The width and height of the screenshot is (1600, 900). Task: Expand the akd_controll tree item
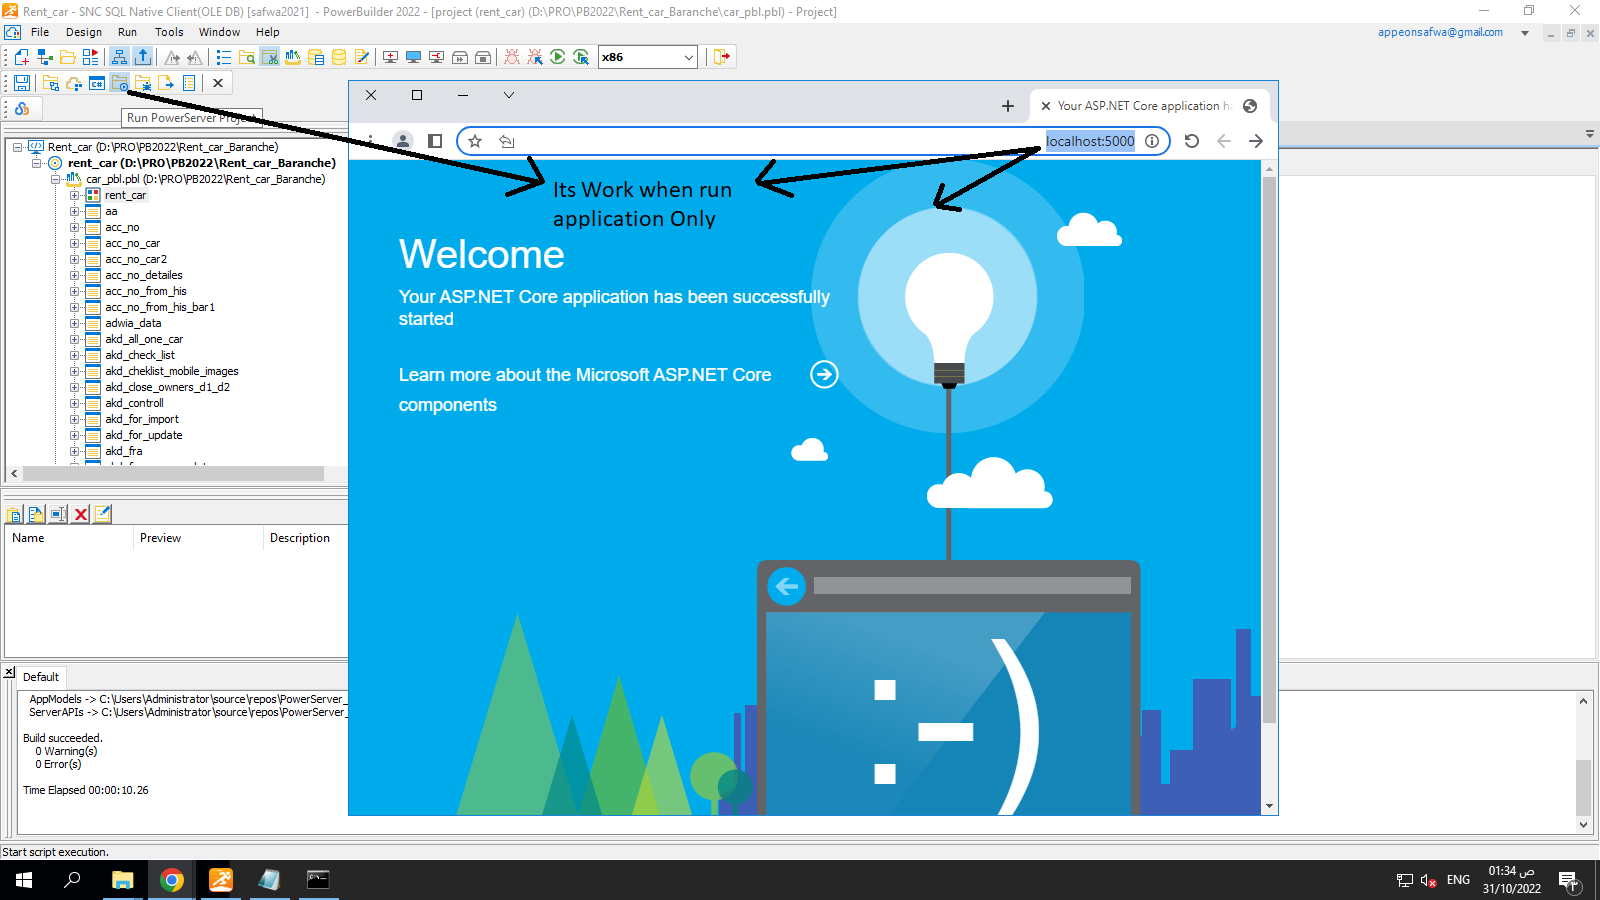tap(75, 403)
